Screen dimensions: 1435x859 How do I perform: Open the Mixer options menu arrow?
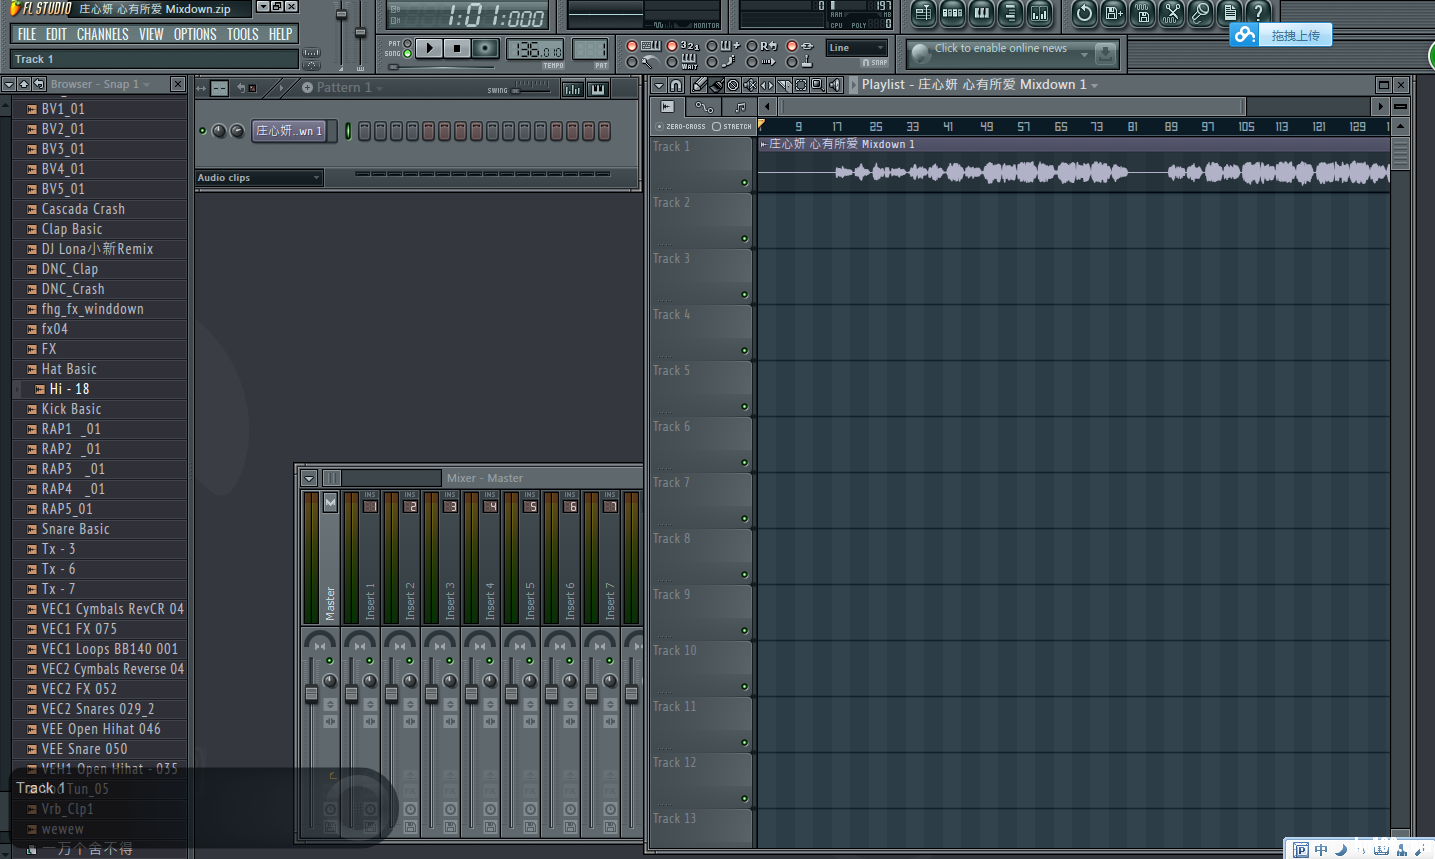tap(309, 478)
